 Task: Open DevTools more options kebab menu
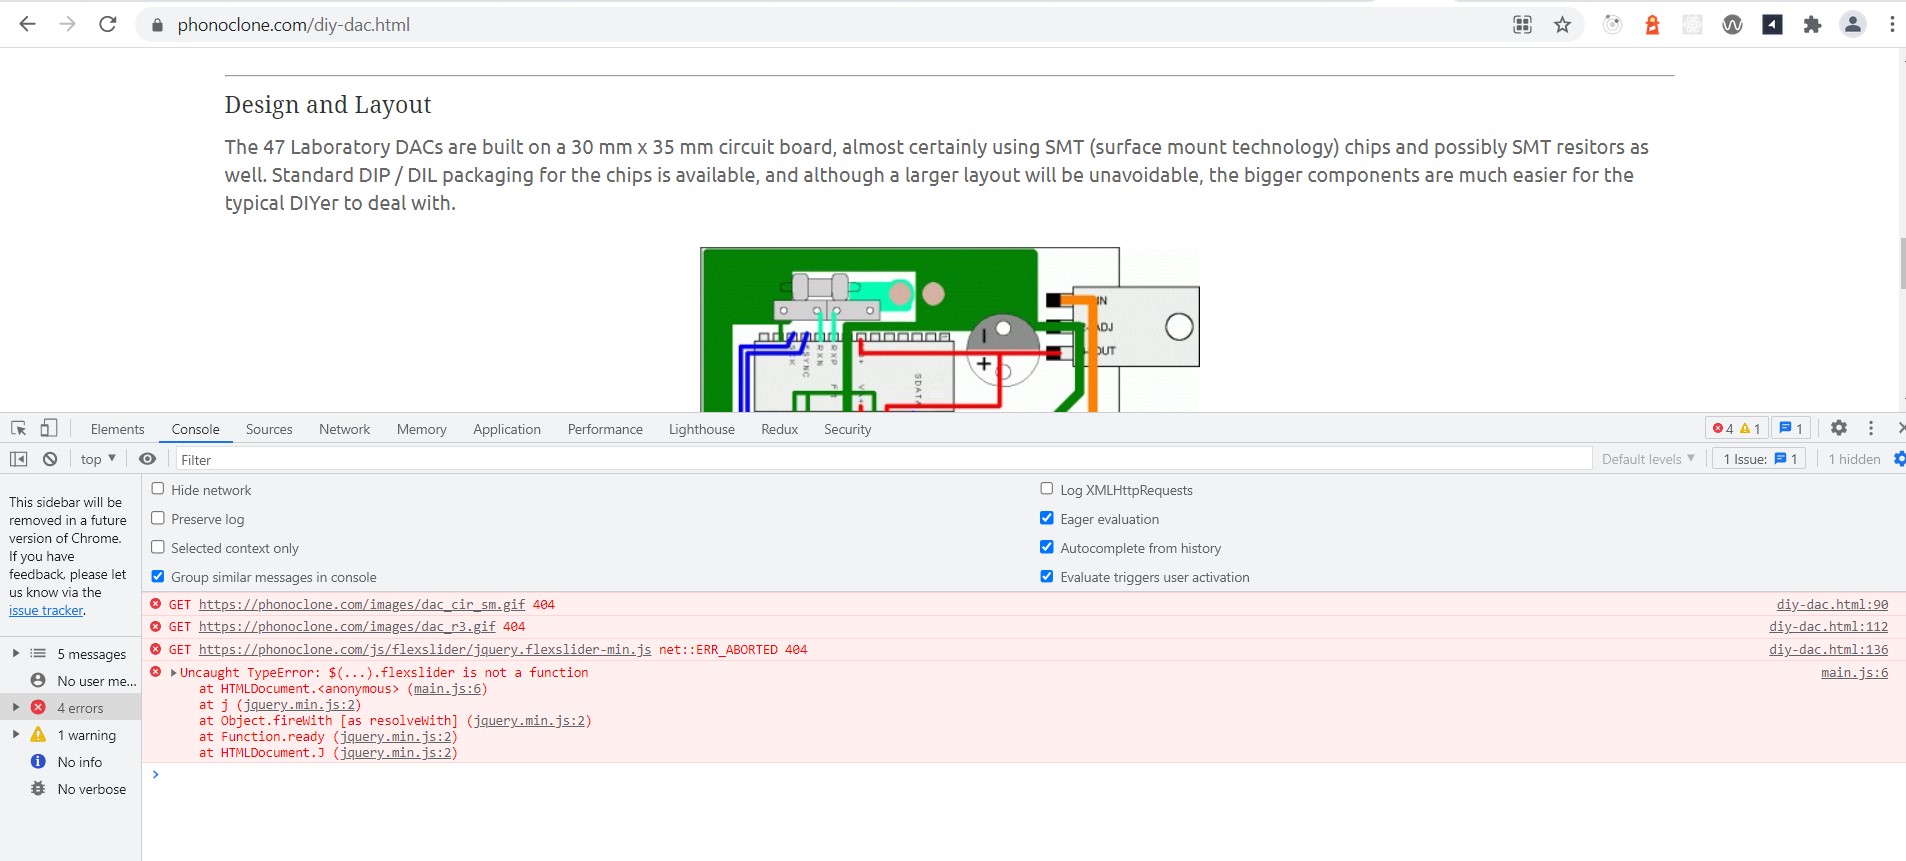[1871, 428]
